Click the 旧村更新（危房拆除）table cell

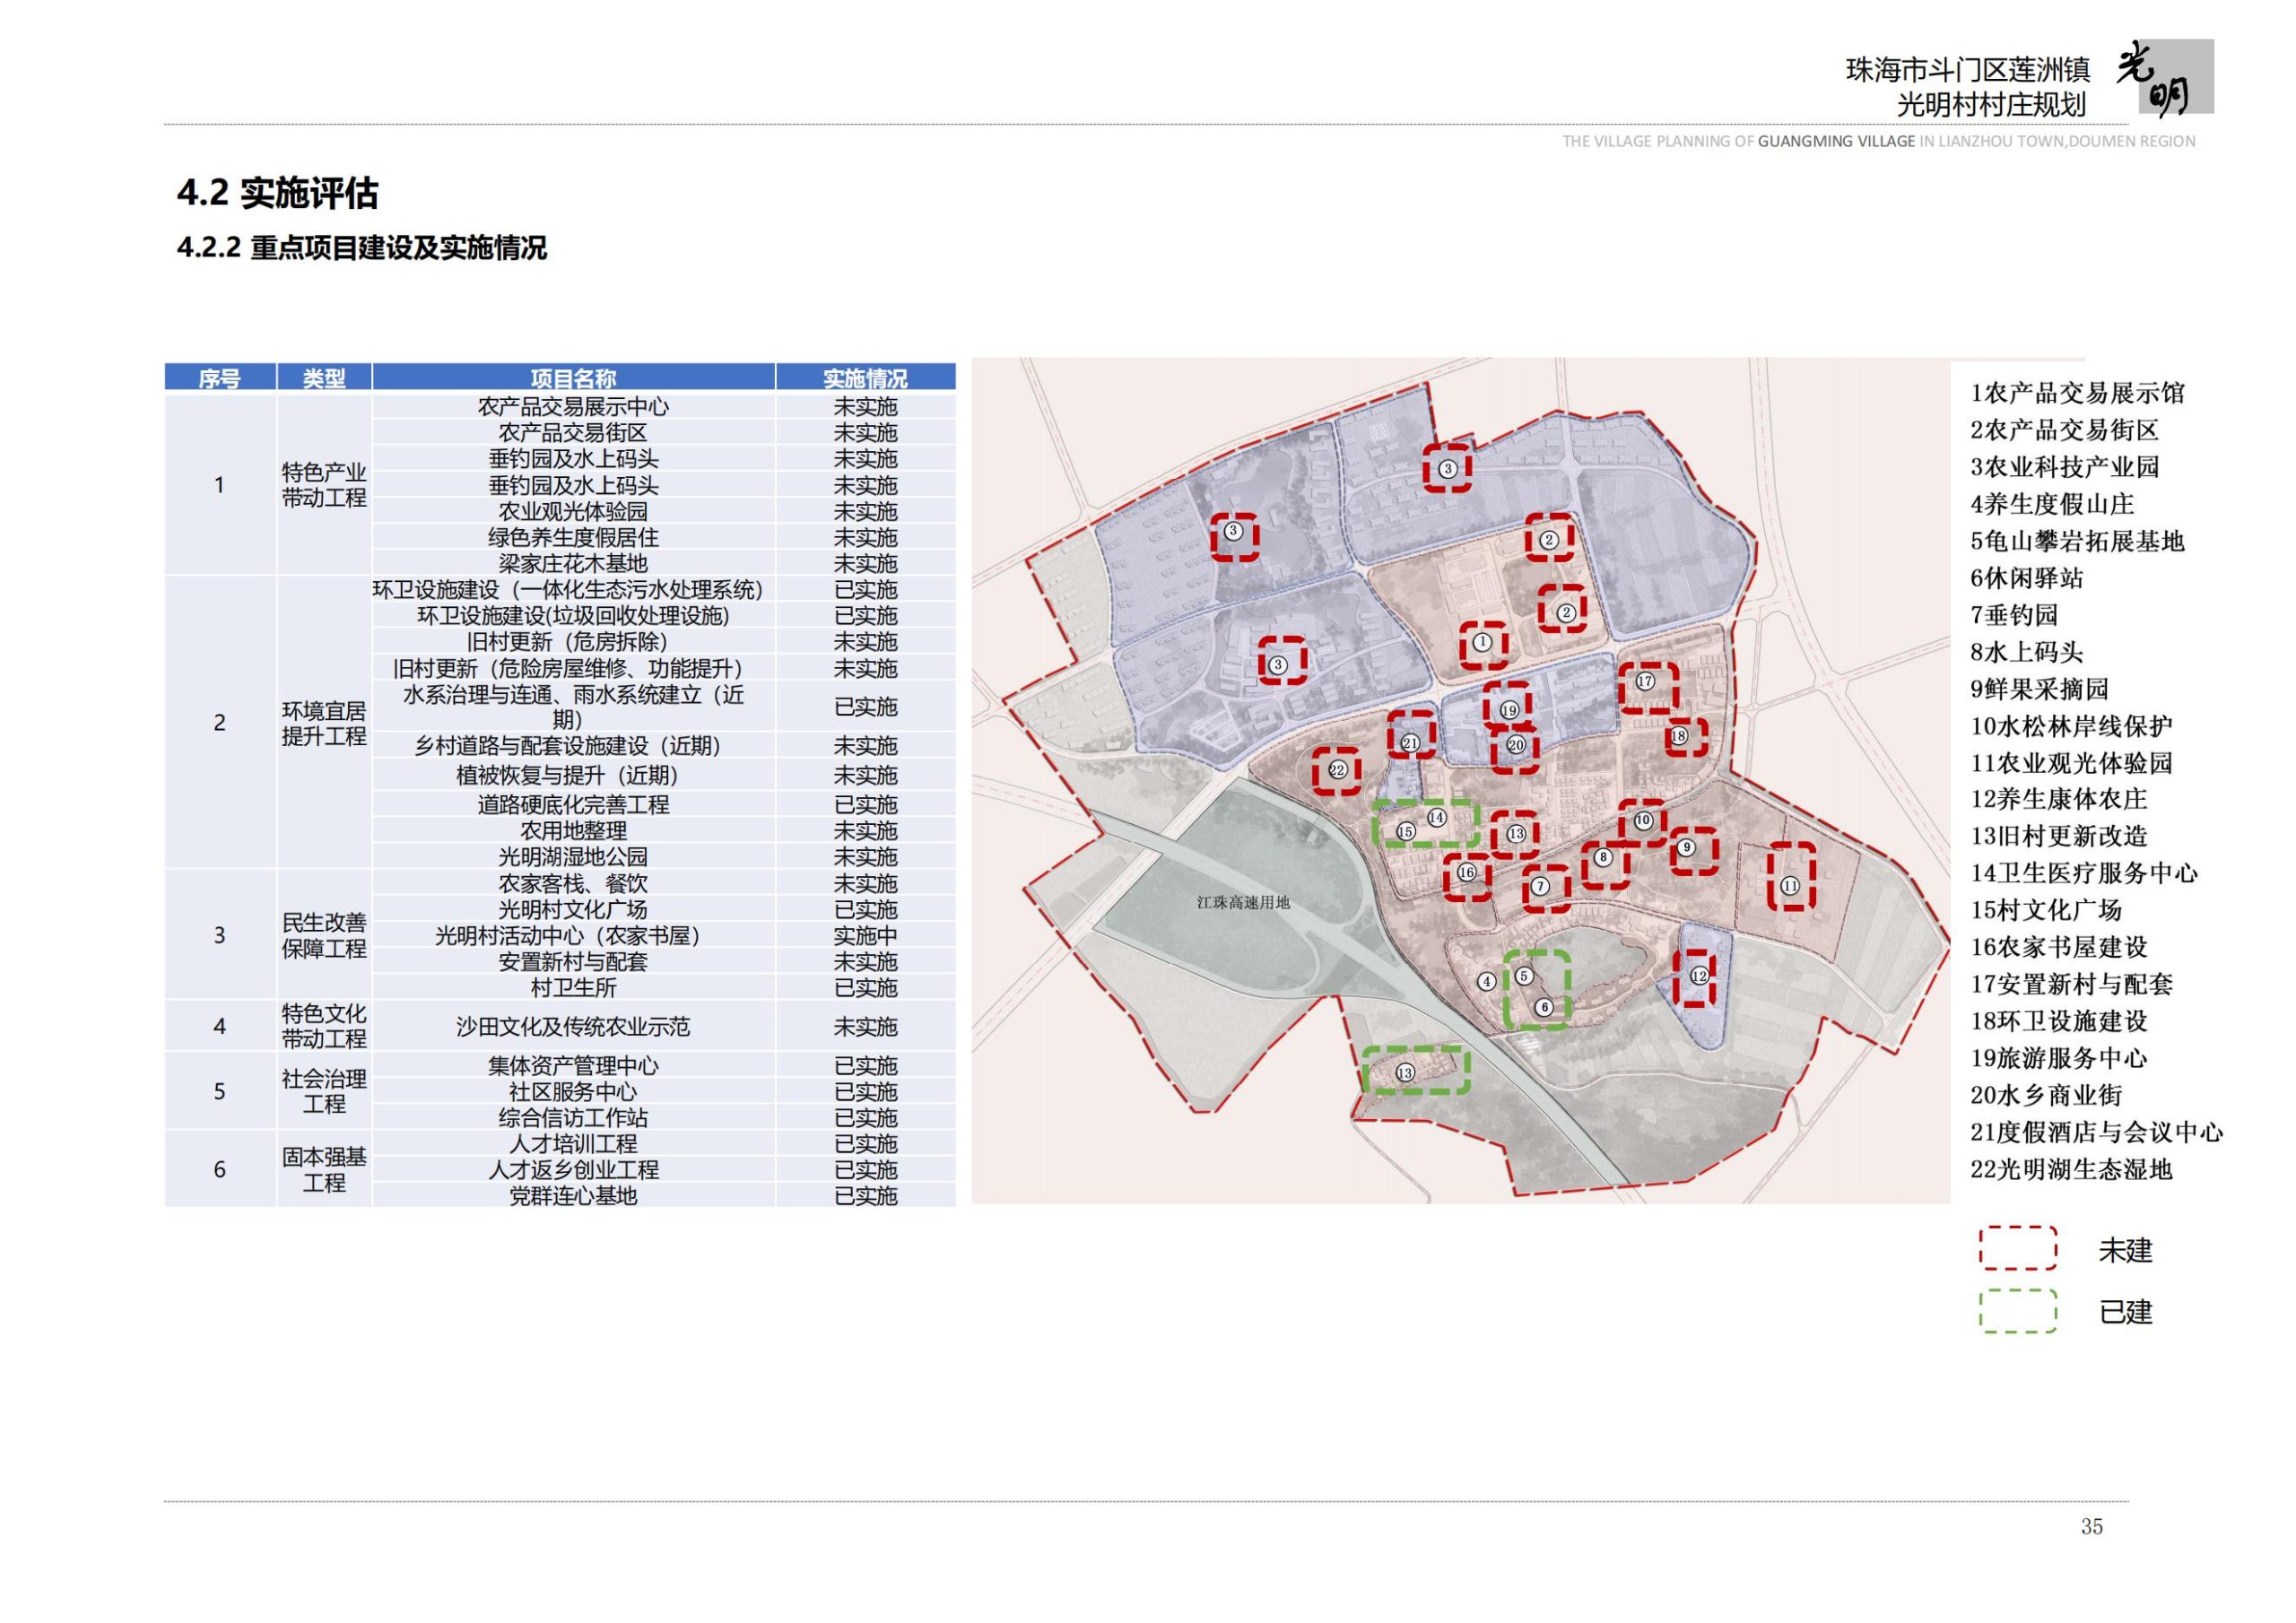(x=573, y=641)
